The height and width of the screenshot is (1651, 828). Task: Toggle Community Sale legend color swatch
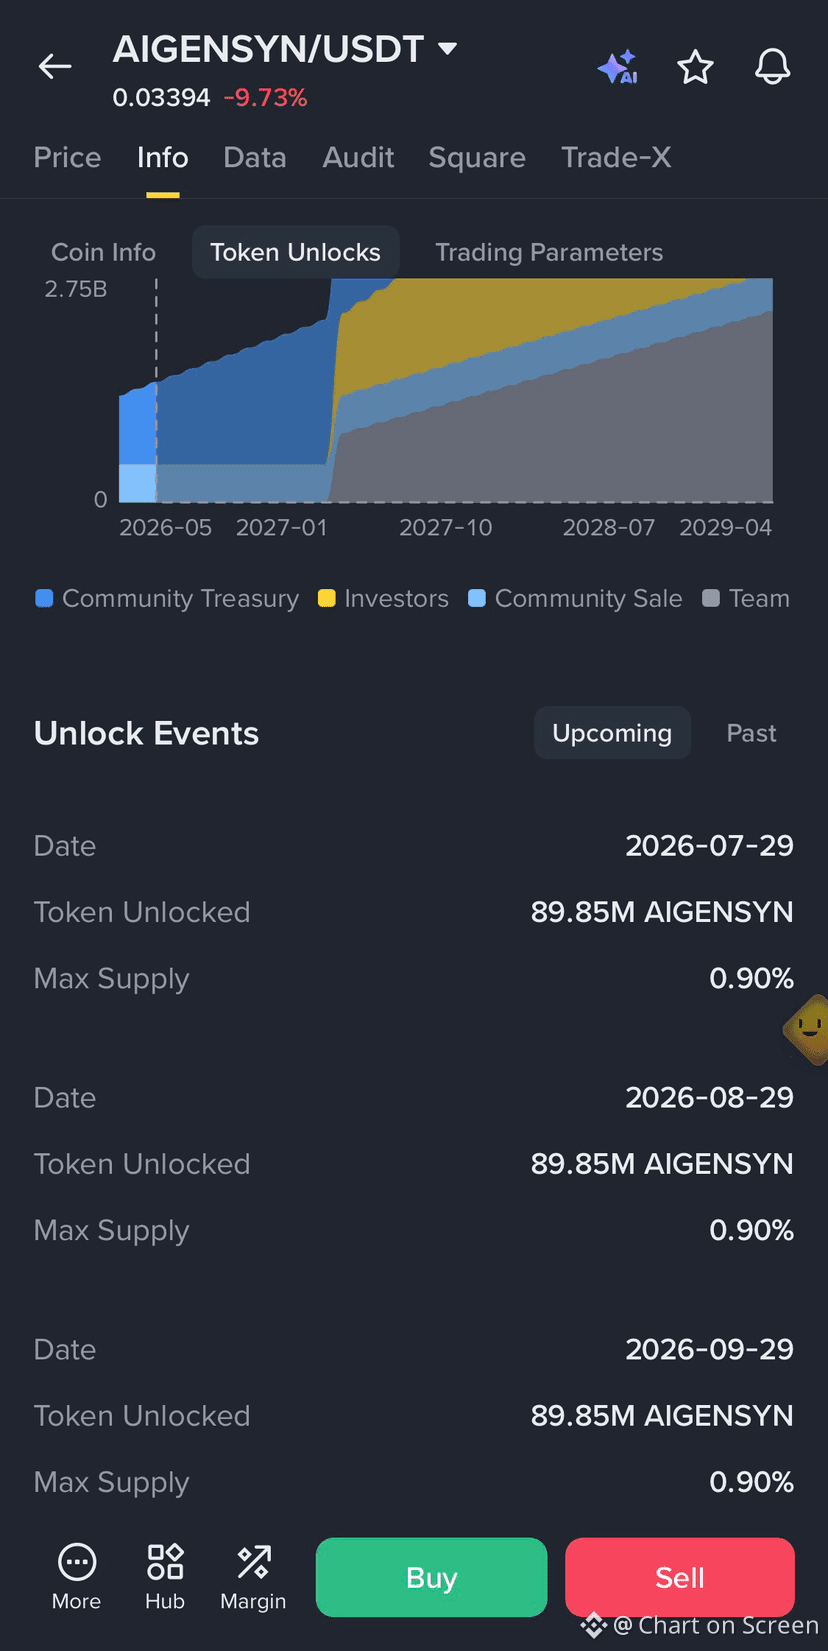pos(477,598)
